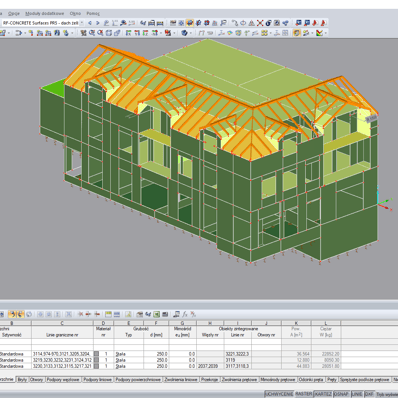Image resolution: width=398 pixels, height=398 pixels.
Task: Toggle RASTER grid in status bar
Action: (304, 394)
